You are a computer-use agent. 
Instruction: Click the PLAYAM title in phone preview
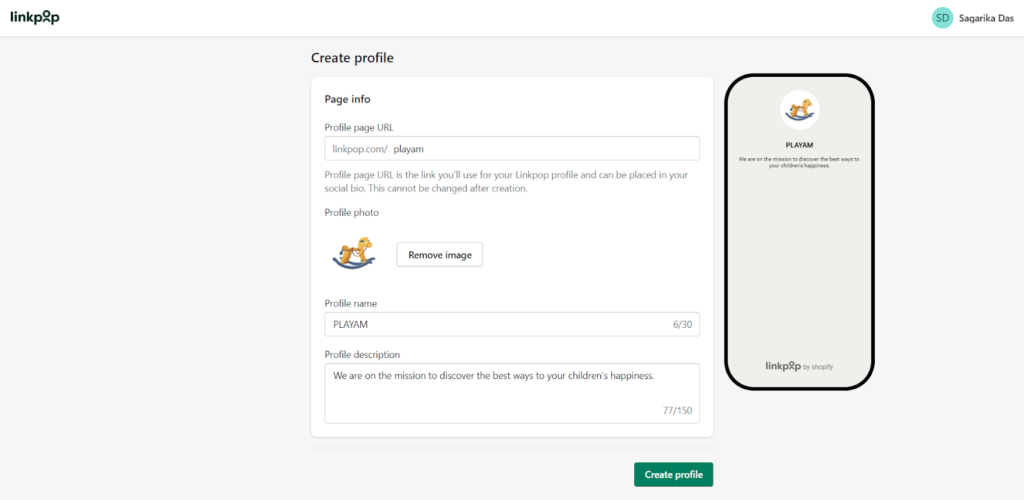[x=799, y=145]
